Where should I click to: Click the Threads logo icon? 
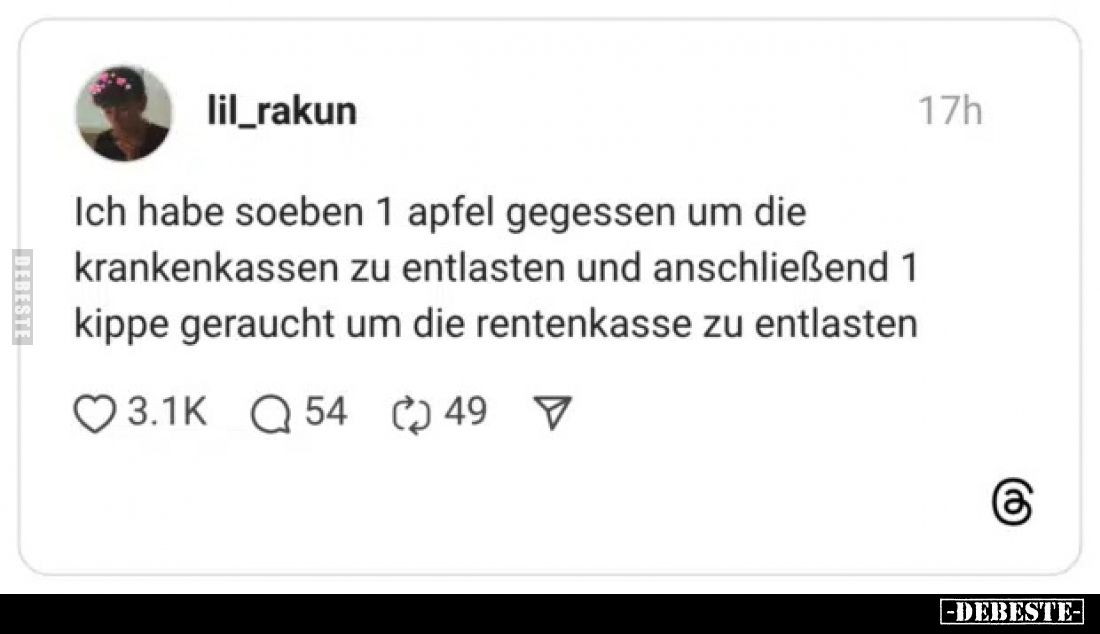(x=1013, y=505)
